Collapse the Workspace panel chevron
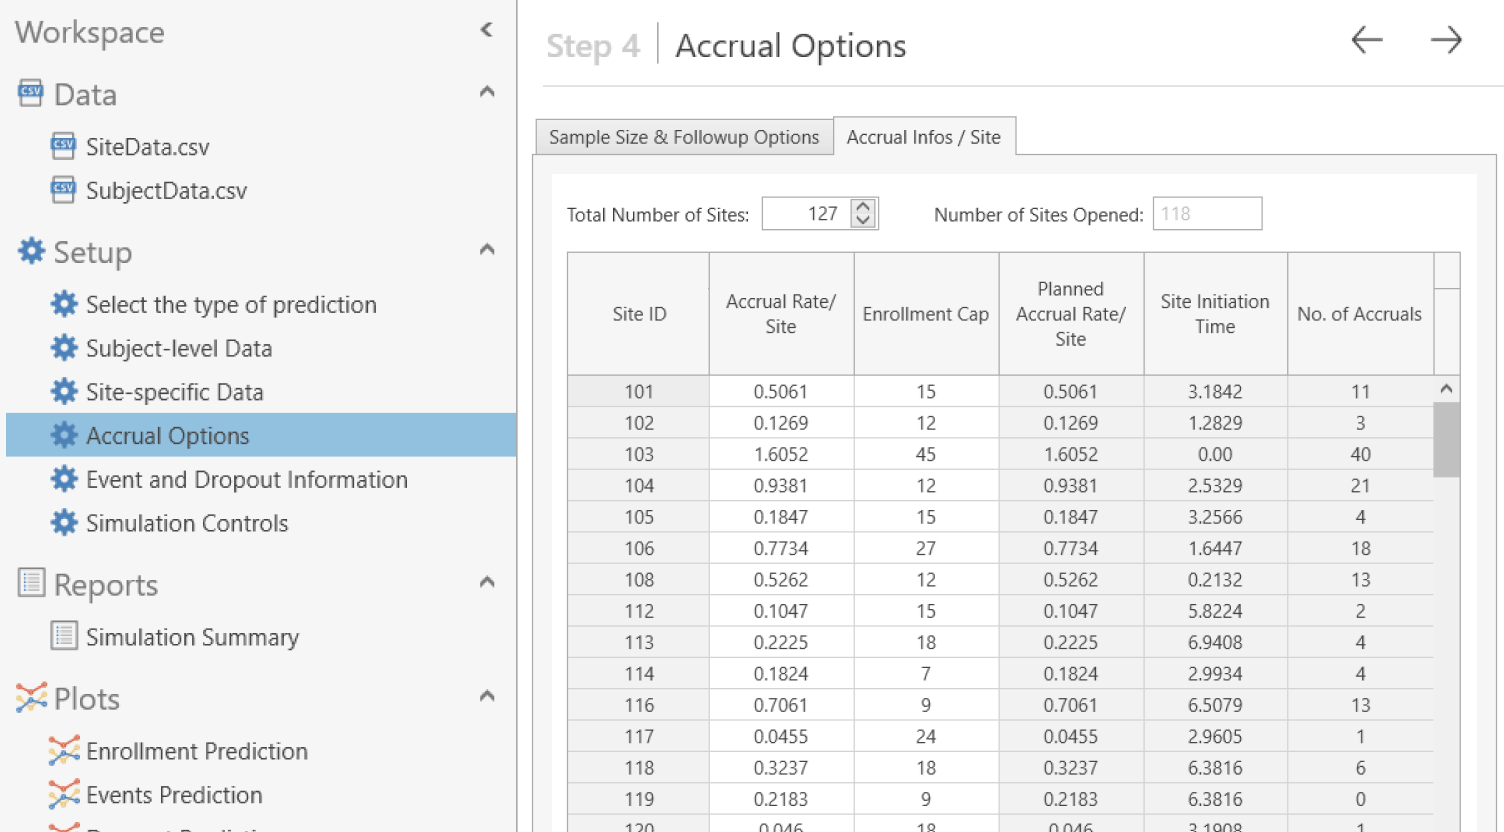 click(x=487, y=30)
